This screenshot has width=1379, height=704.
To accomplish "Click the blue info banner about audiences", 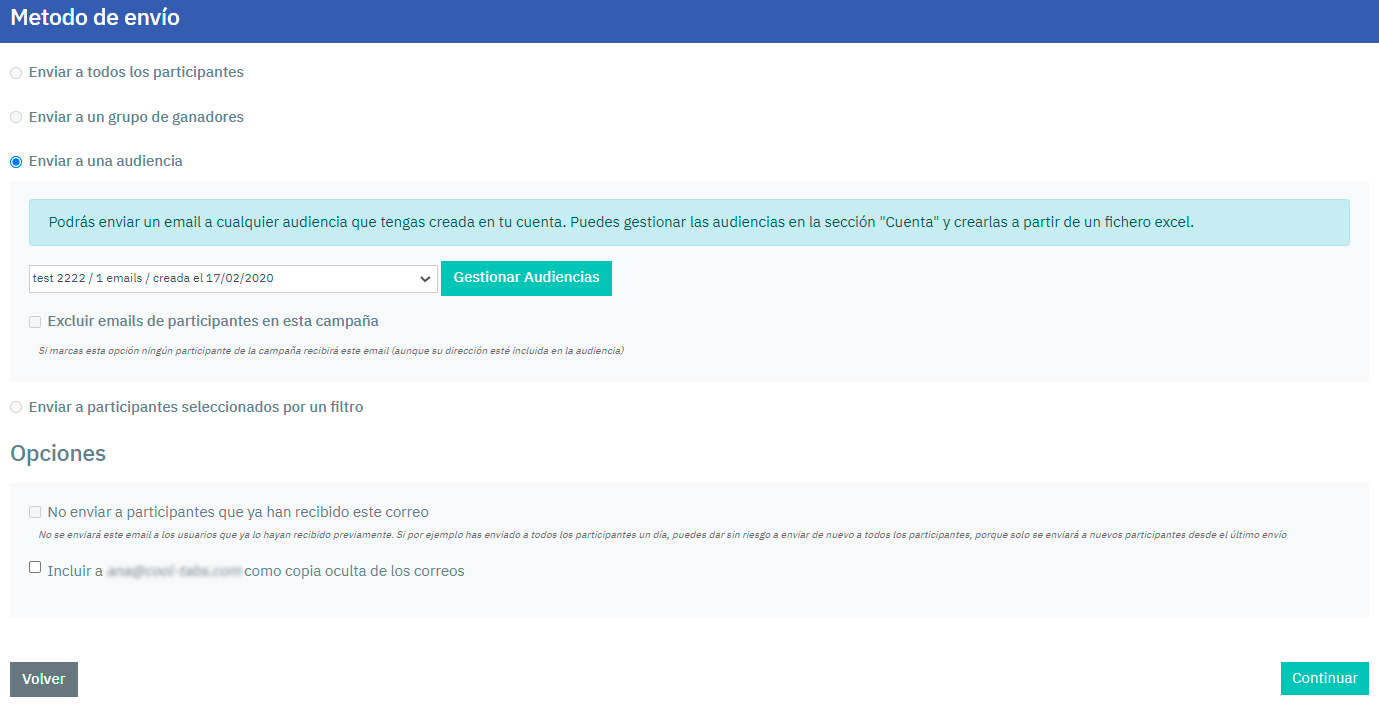I will [x=689, y=222].
